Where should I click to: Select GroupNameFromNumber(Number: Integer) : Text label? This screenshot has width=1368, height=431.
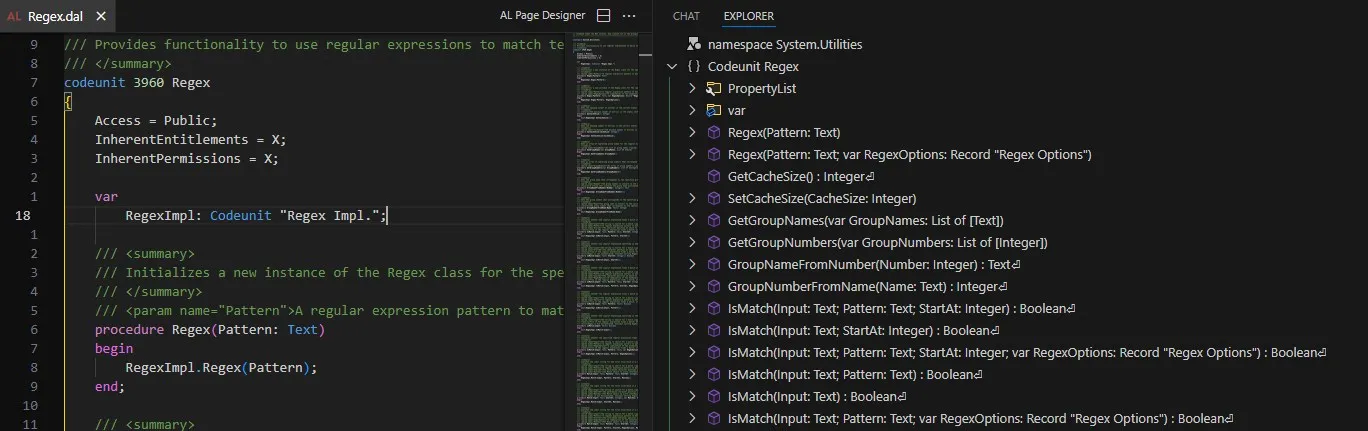click(874, 264)
